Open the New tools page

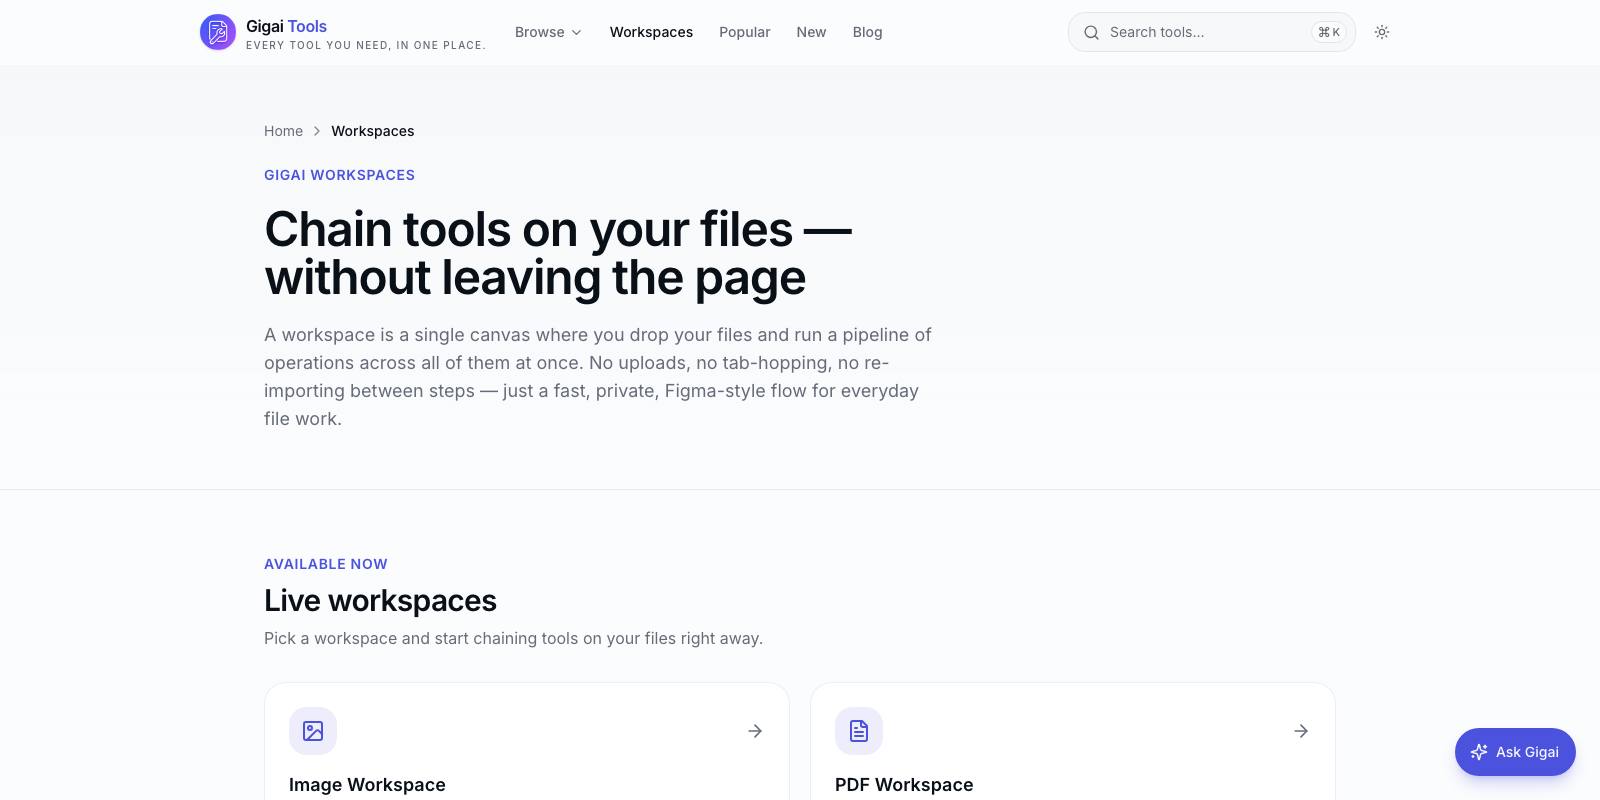(811, 32)
